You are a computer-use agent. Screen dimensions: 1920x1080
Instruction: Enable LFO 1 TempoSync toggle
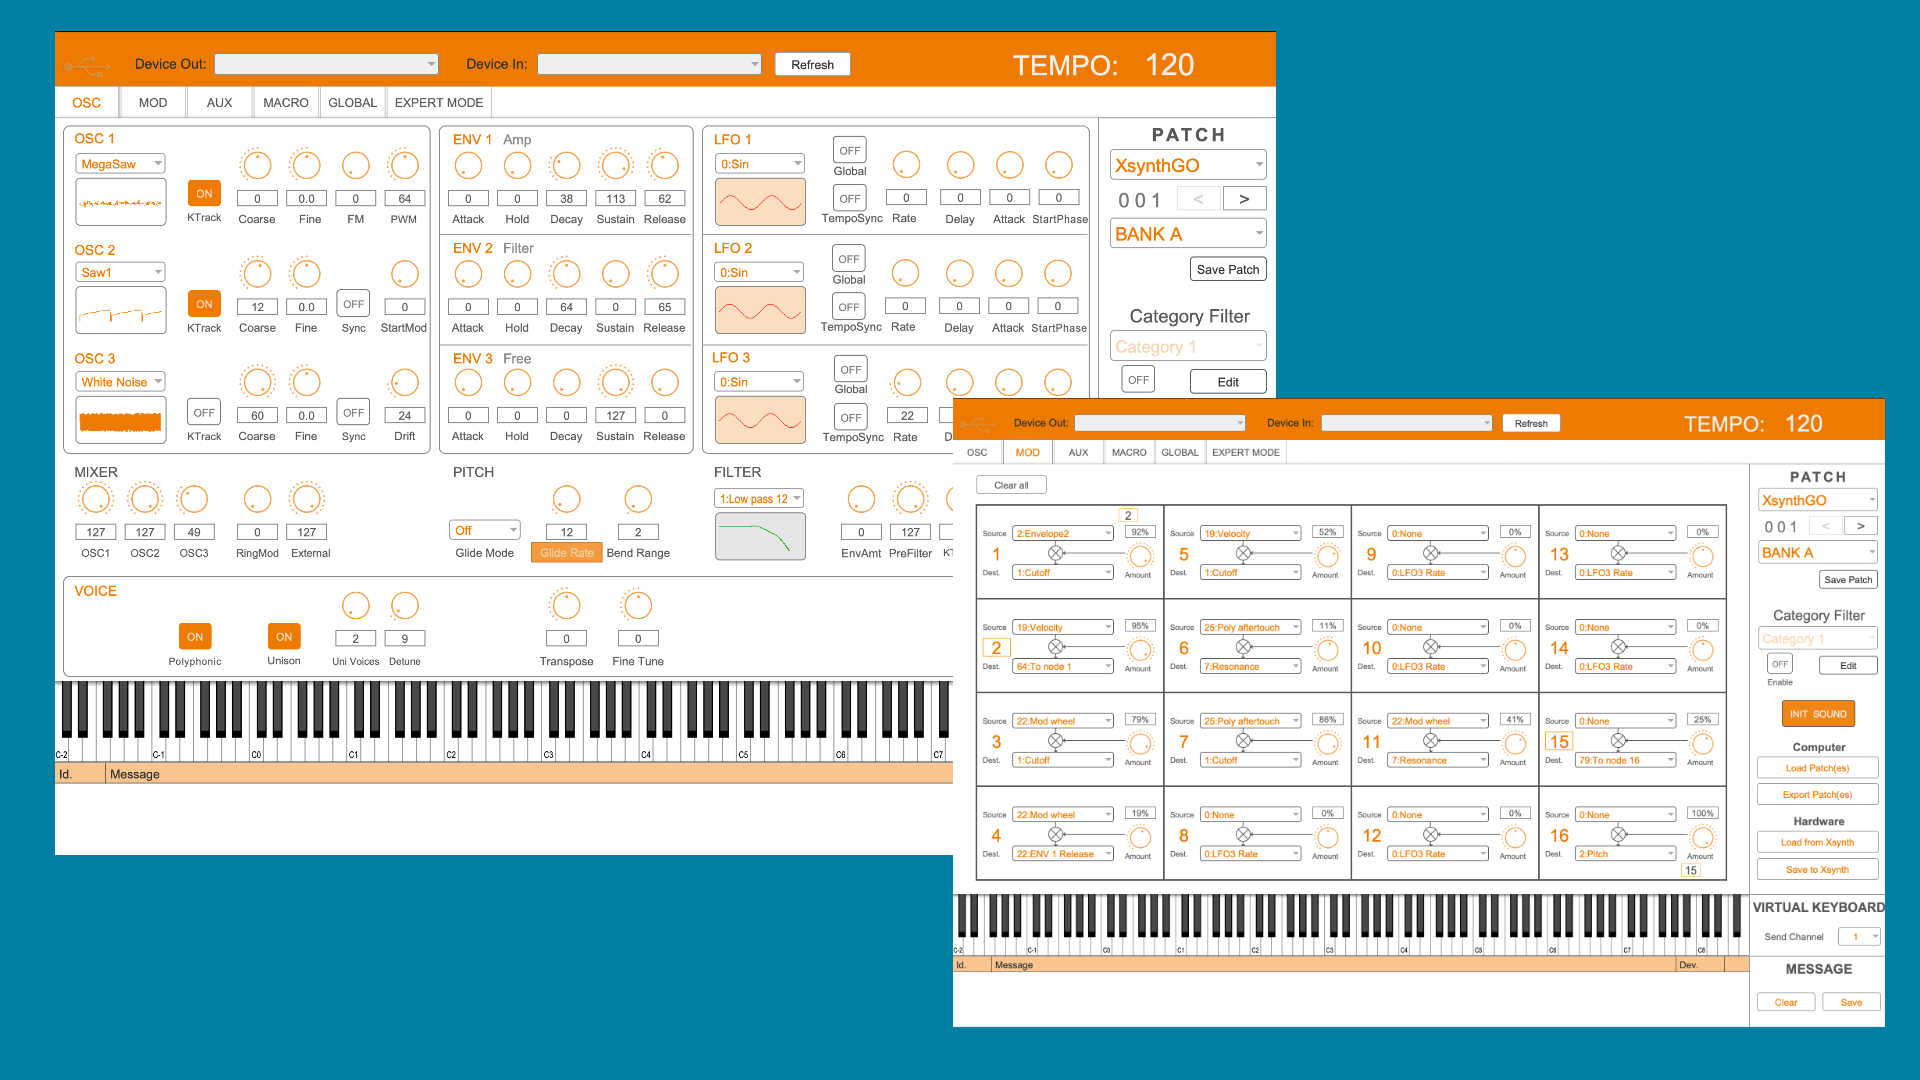850,199
